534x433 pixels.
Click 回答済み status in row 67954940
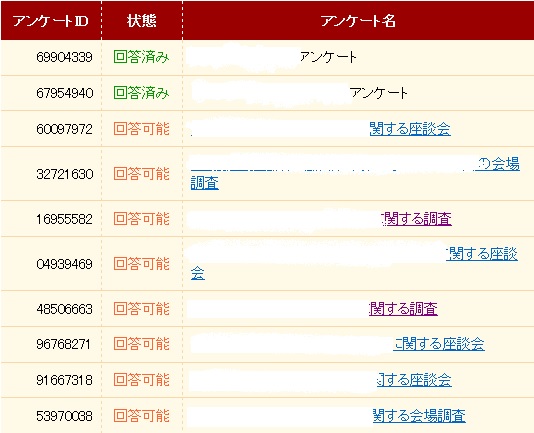141,93
